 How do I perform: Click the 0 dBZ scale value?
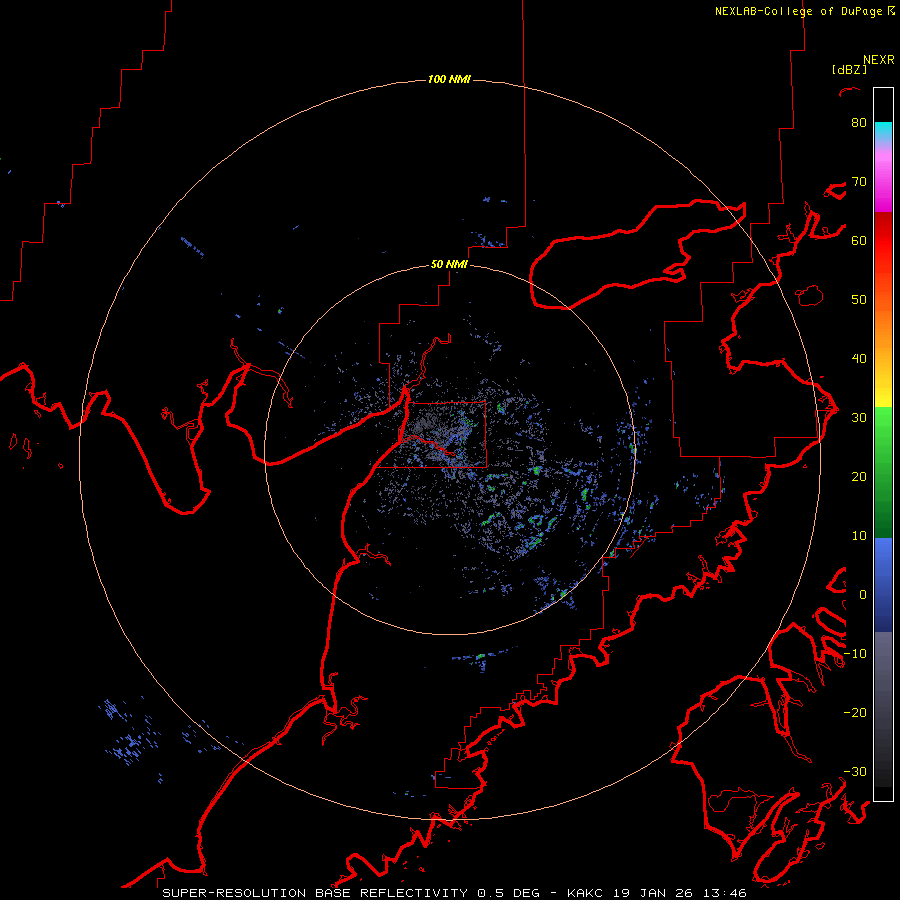point(863,595)
